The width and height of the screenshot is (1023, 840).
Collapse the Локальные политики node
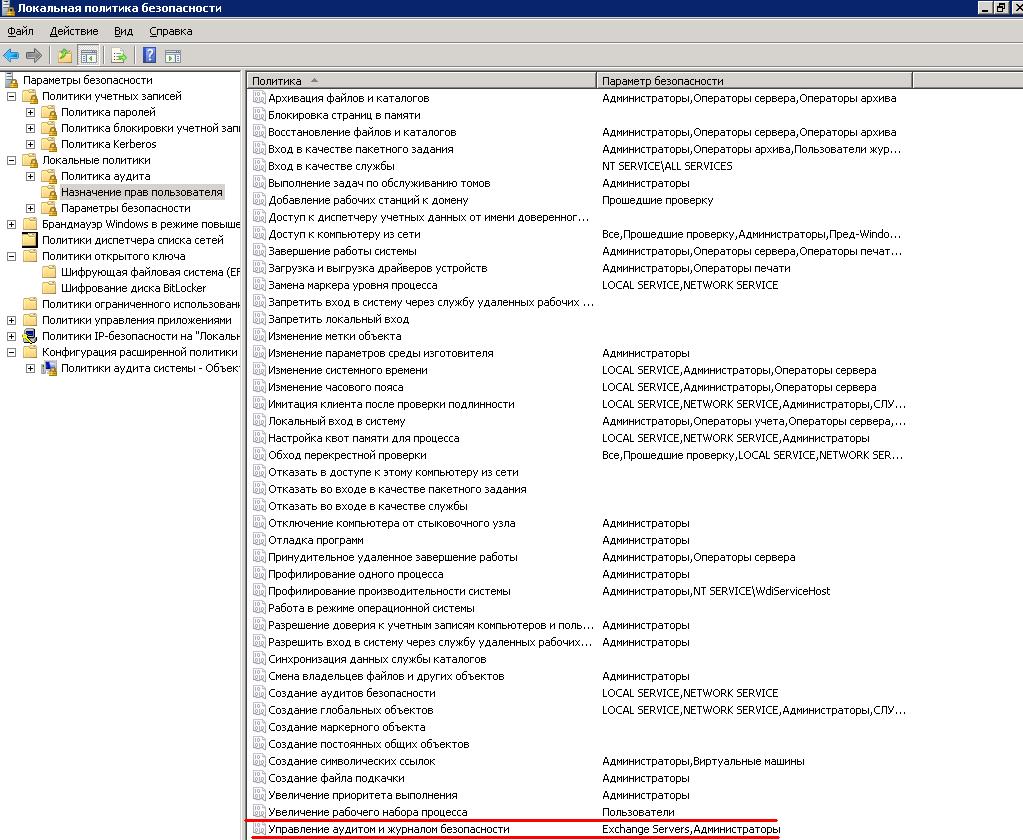point(11,160)
